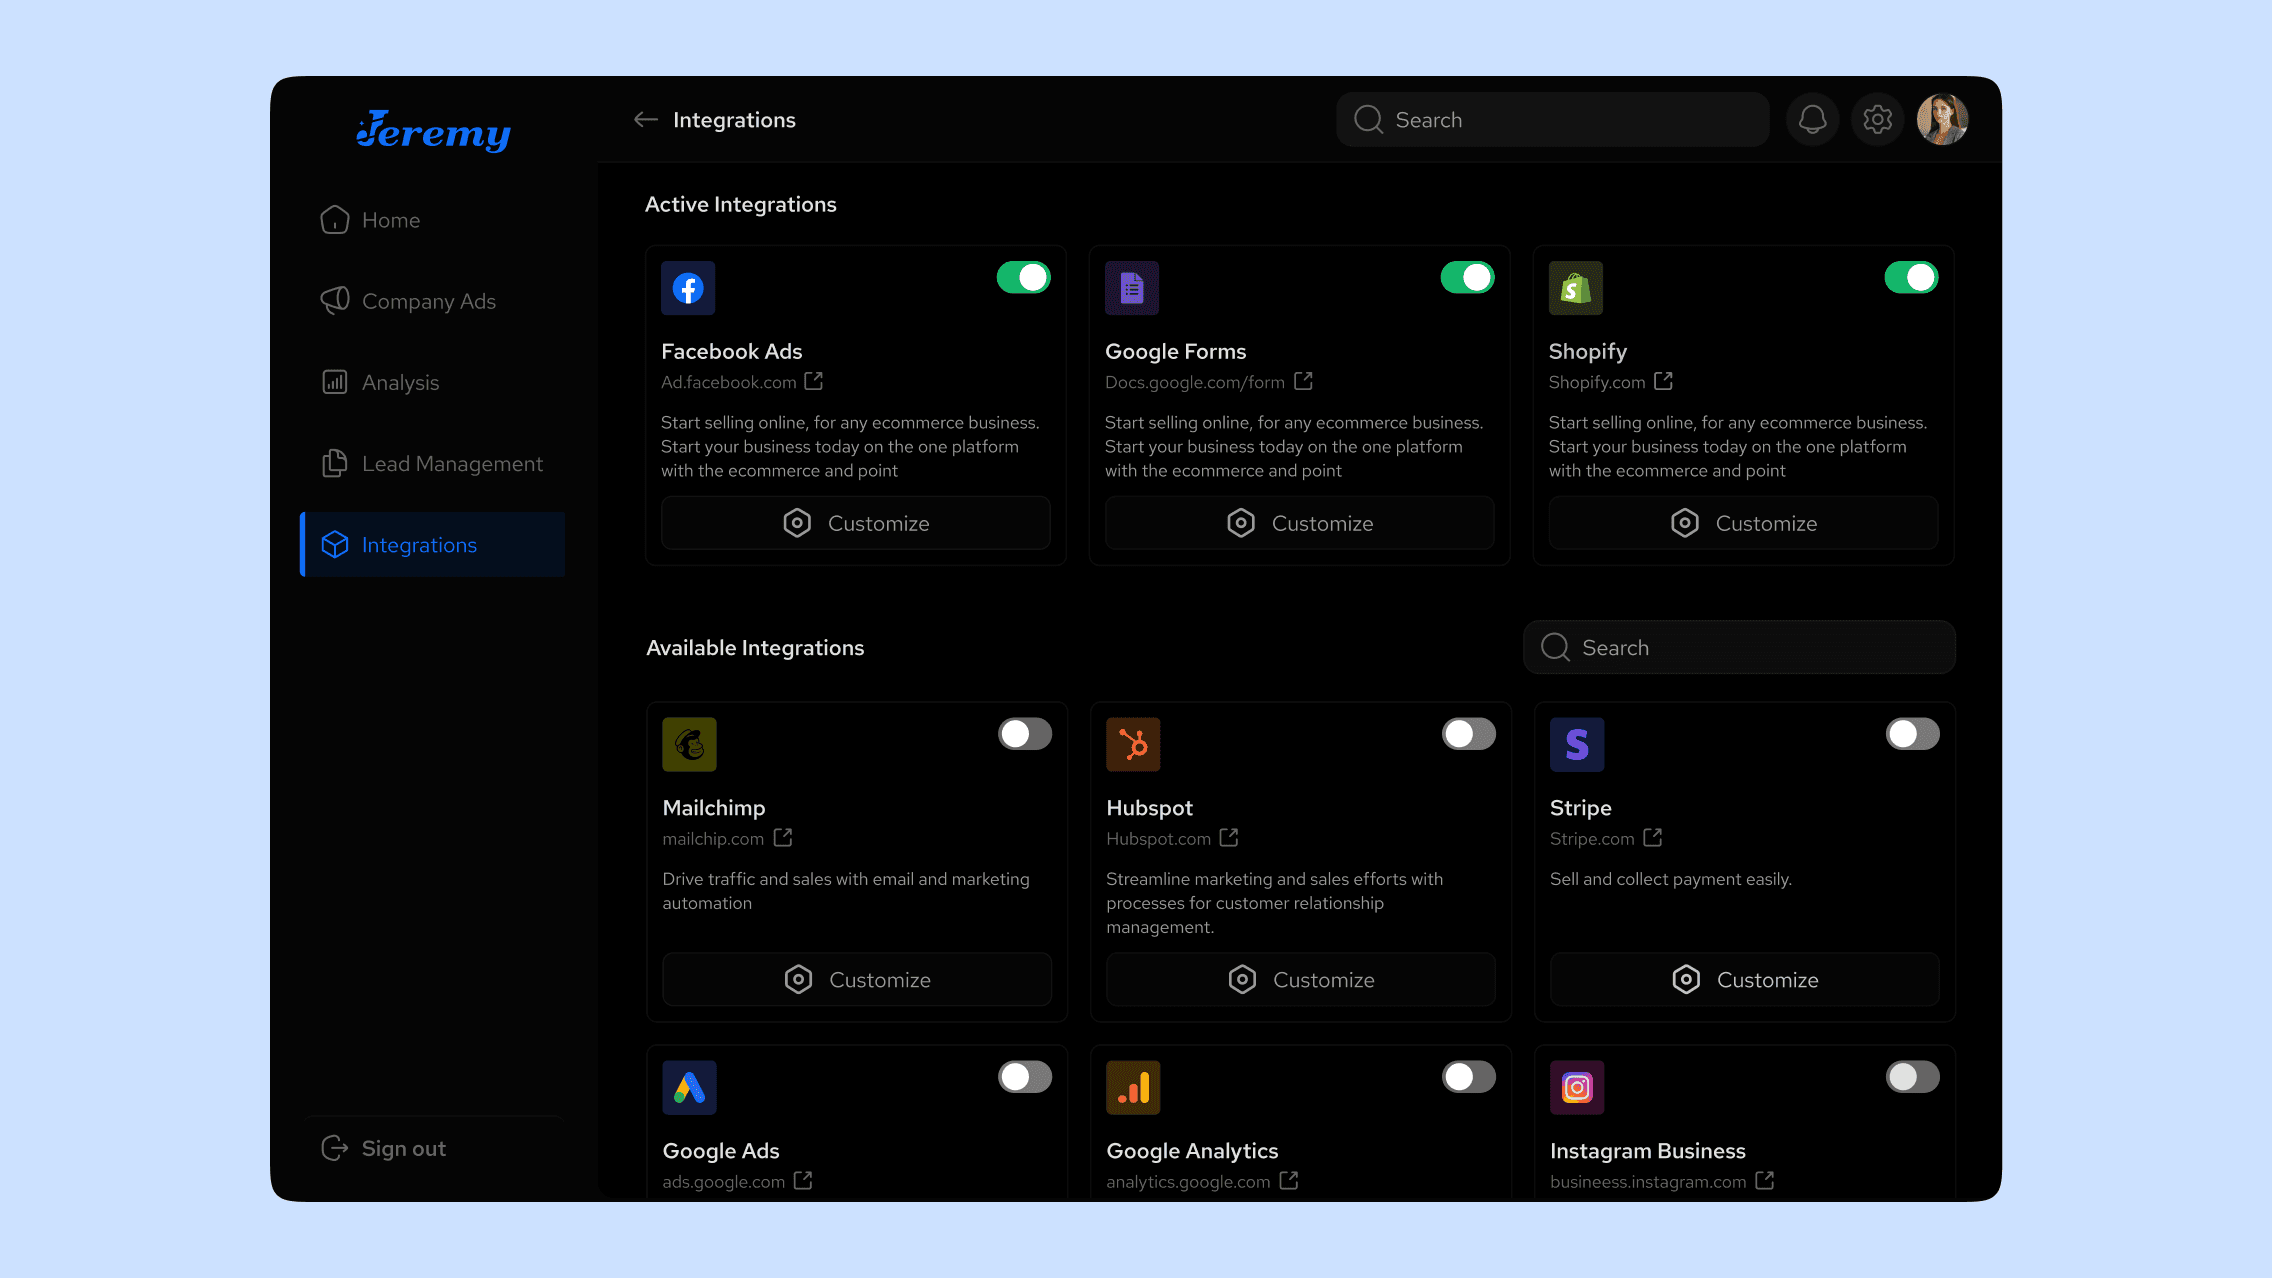Disable the Facebook Ads integration toggle

pos(1023,277)
